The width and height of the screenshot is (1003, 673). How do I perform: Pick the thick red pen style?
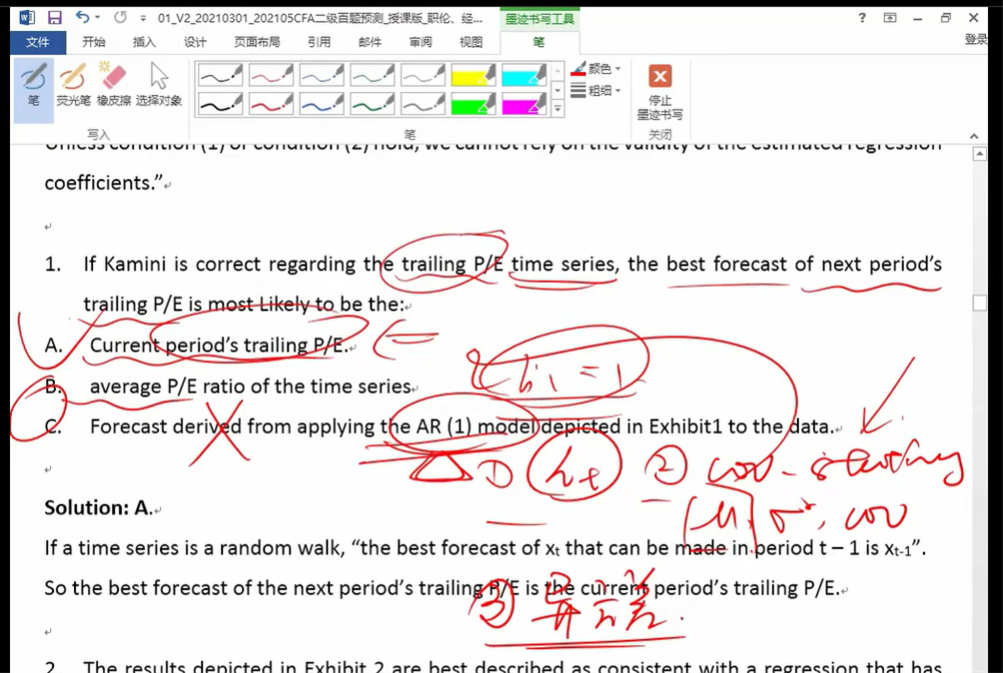[x=271, y=104]
